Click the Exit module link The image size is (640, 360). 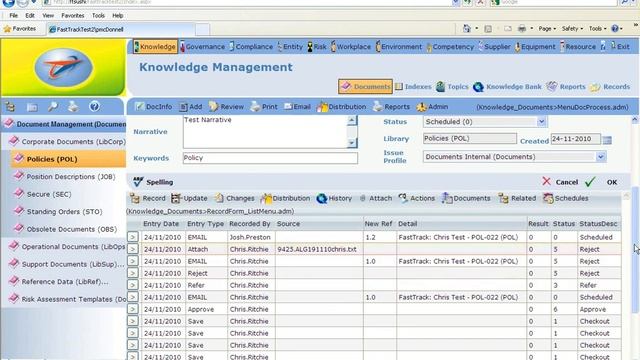coord(620,47)
